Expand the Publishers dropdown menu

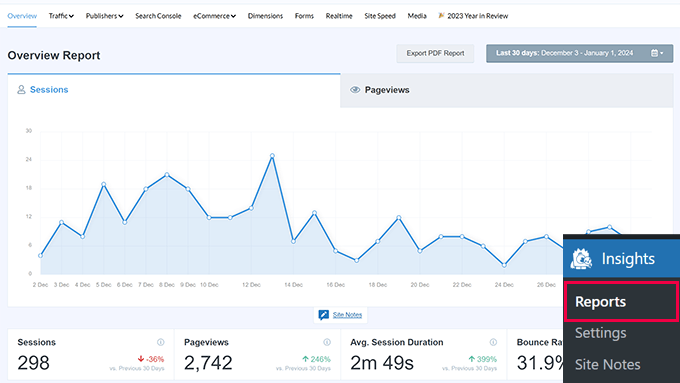click(x=105, y=16)
